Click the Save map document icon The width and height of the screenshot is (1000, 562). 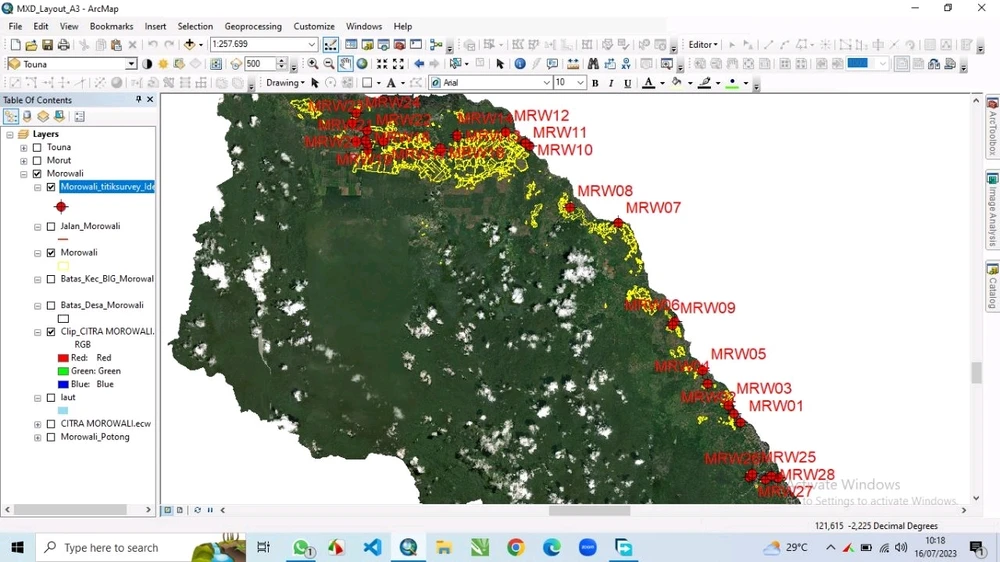click(47, 45)
